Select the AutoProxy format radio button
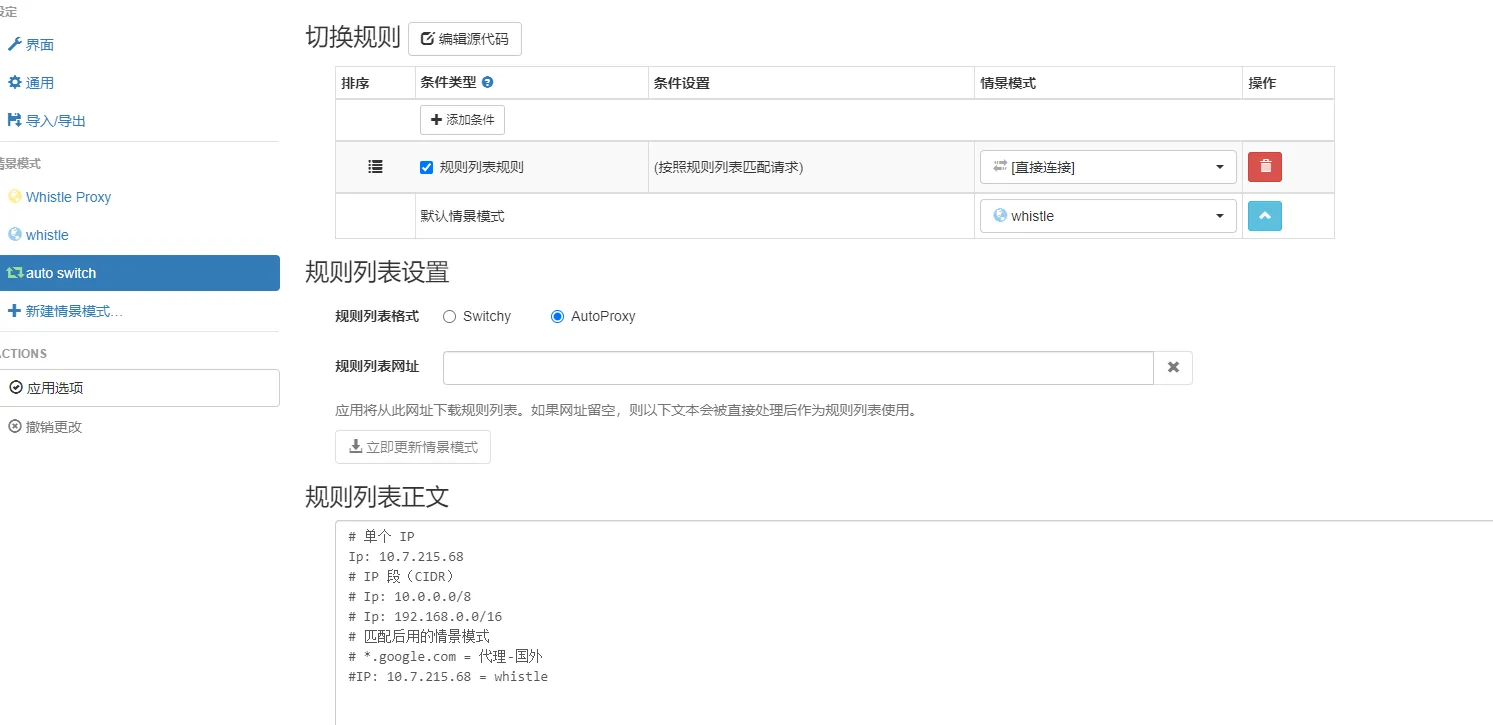1493x725 pixels. coord(557,316)
